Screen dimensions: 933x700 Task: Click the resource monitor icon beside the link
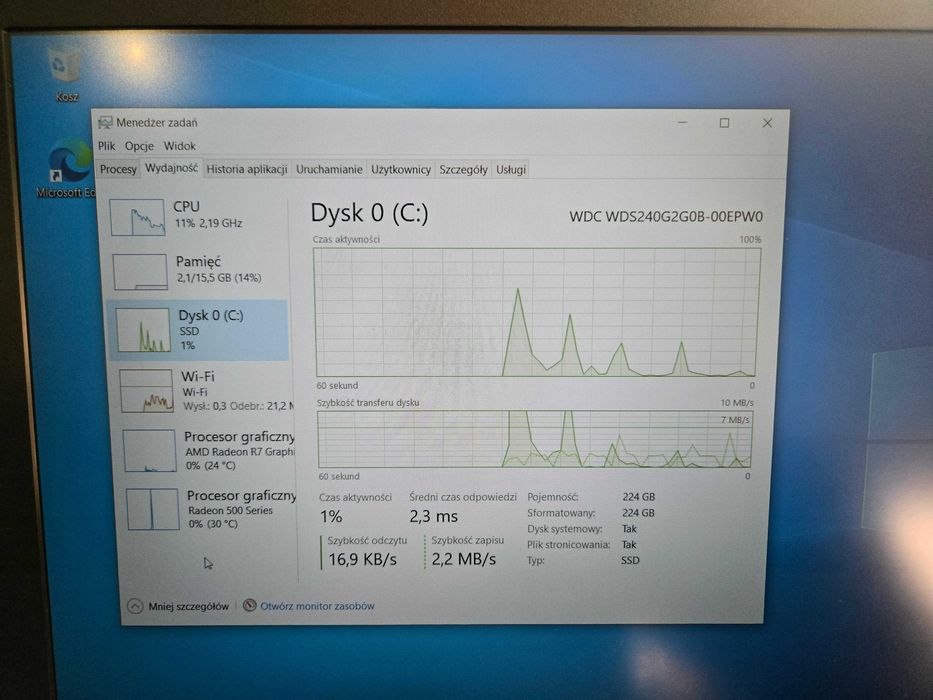(x=249, y=605)
